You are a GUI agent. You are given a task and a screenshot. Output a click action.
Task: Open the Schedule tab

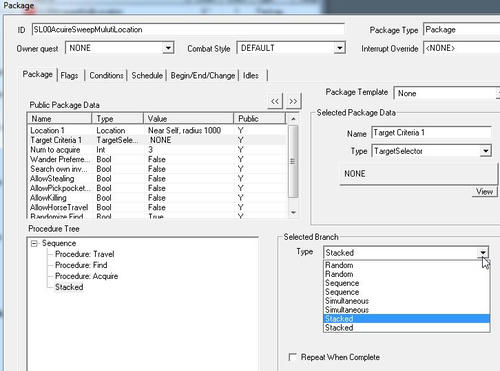(147, 76)
